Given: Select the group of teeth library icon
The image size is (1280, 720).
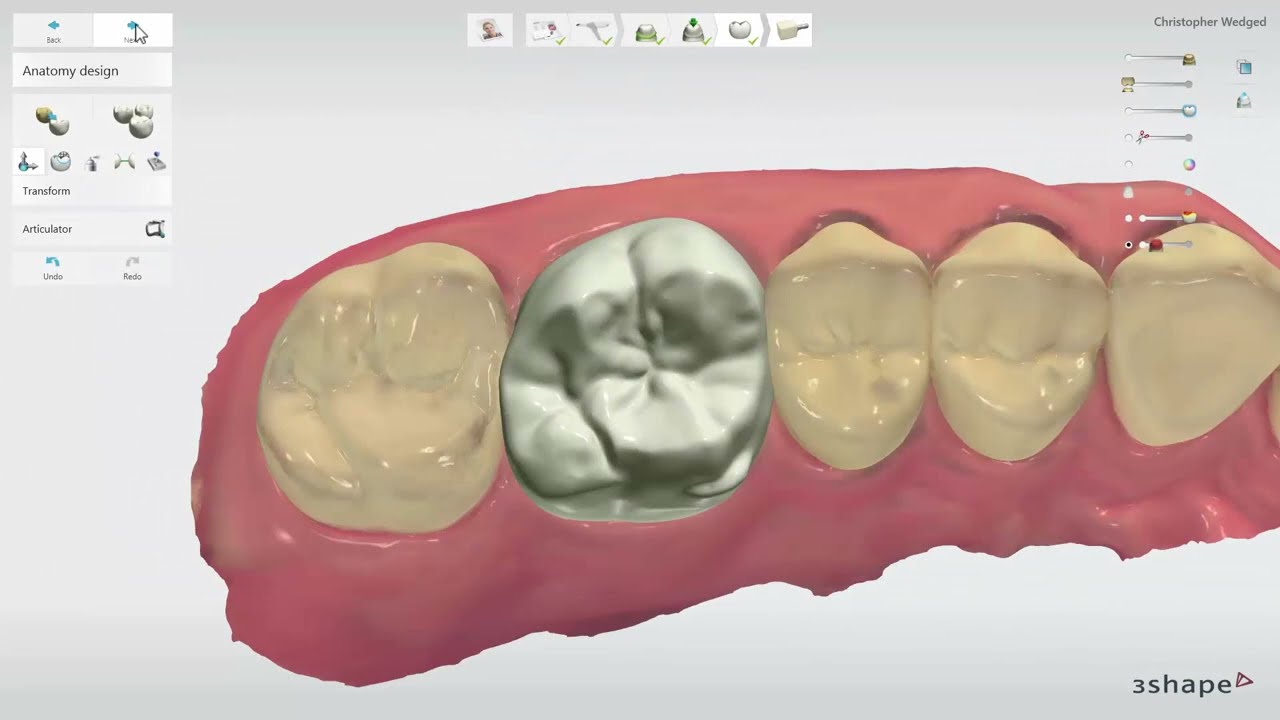Looking at the screenshot, I should pos(133,120).
